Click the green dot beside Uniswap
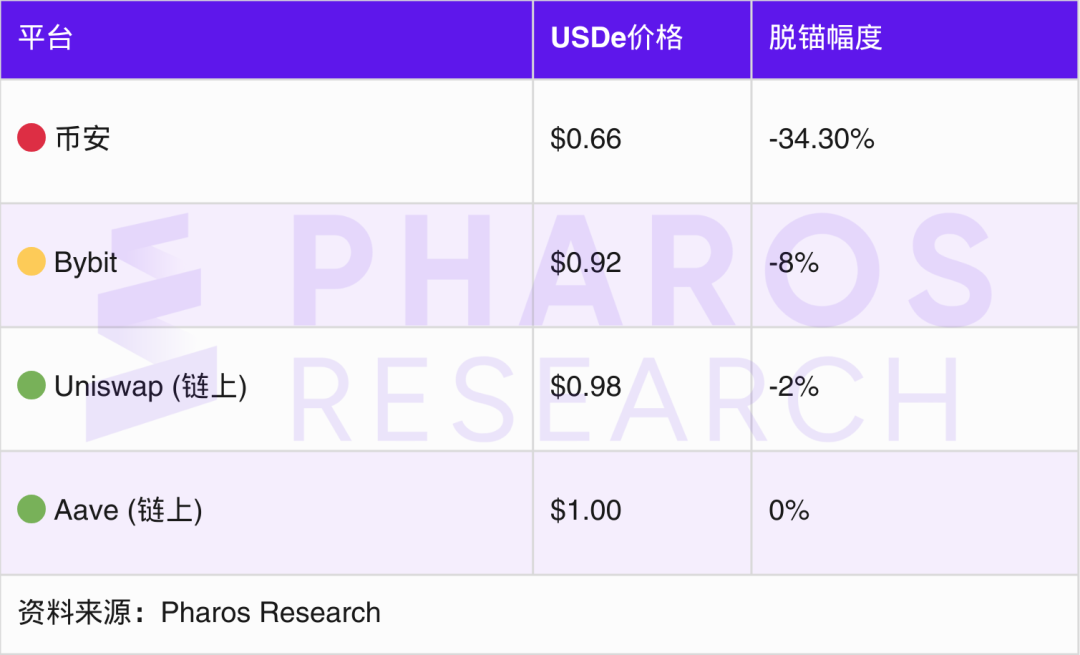1080x655 pixels. [31, 386]
